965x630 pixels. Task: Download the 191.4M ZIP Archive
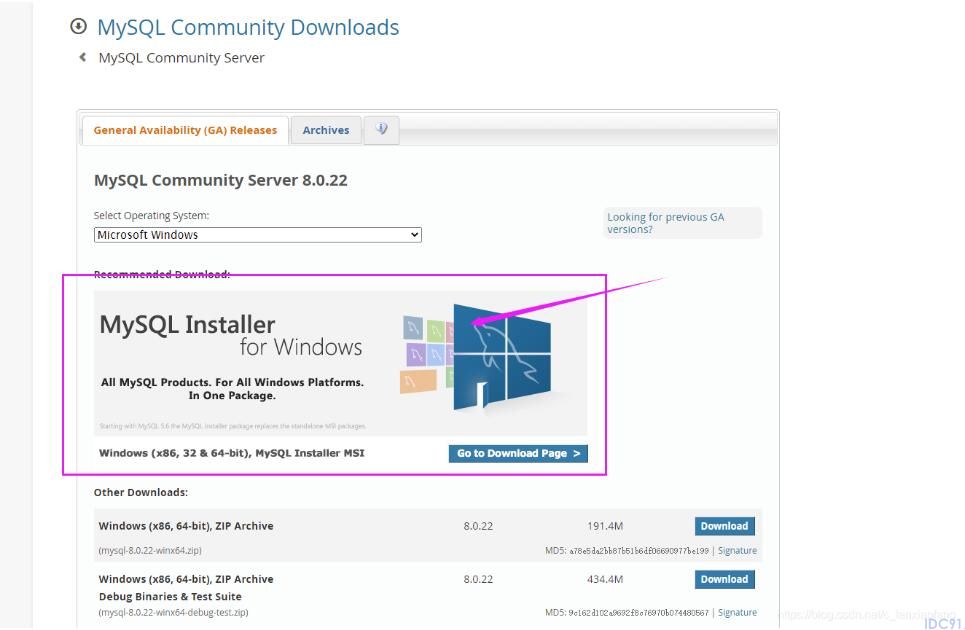(724, 526)
